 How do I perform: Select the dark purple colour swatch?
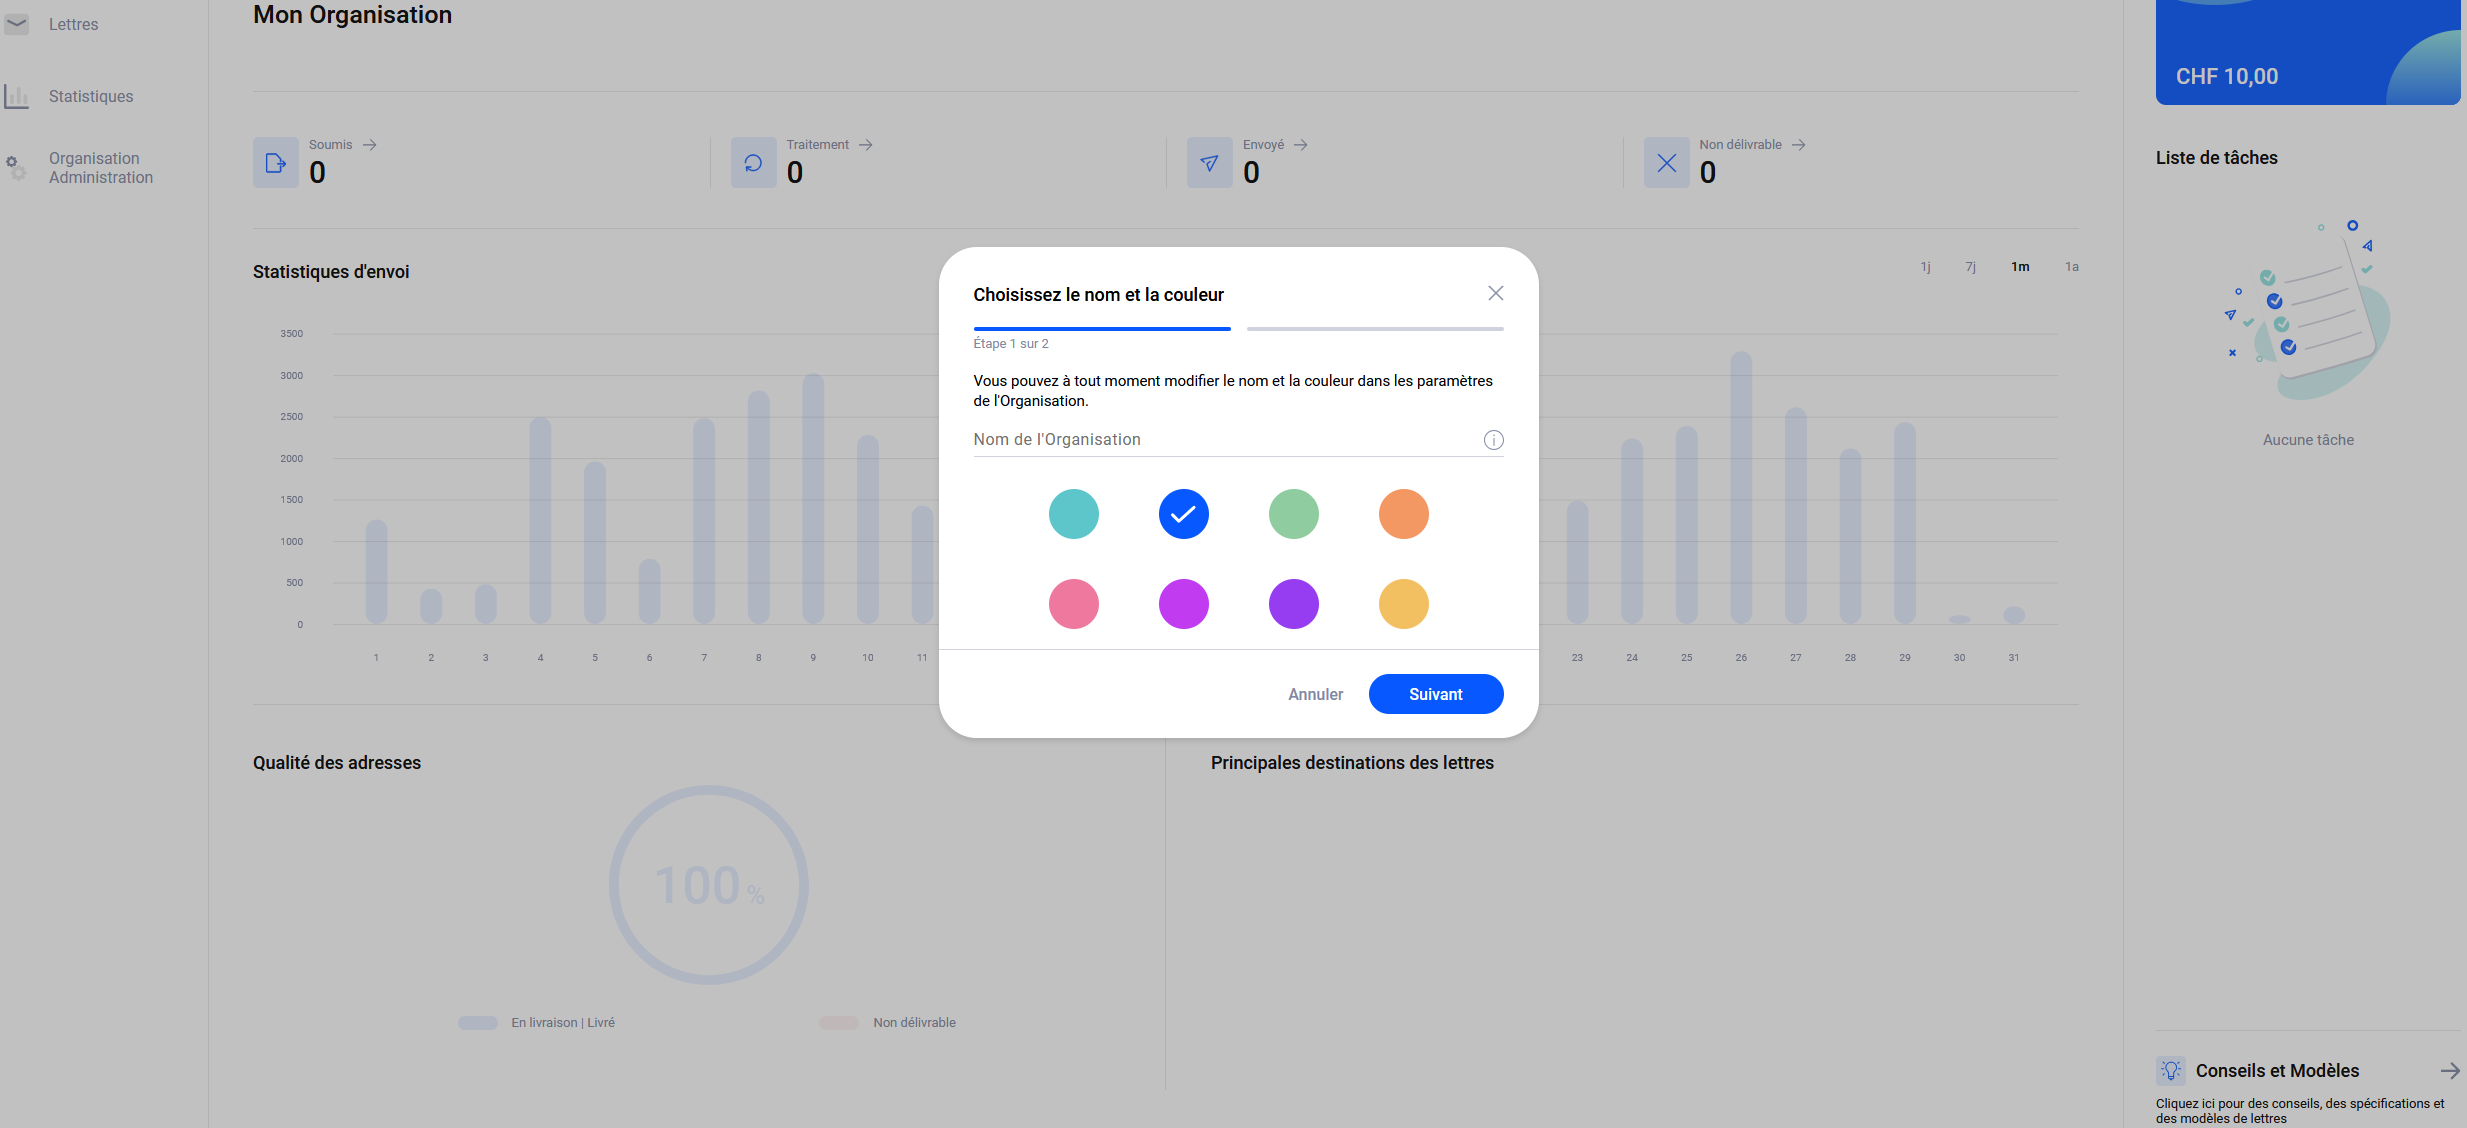(1293, 604)
